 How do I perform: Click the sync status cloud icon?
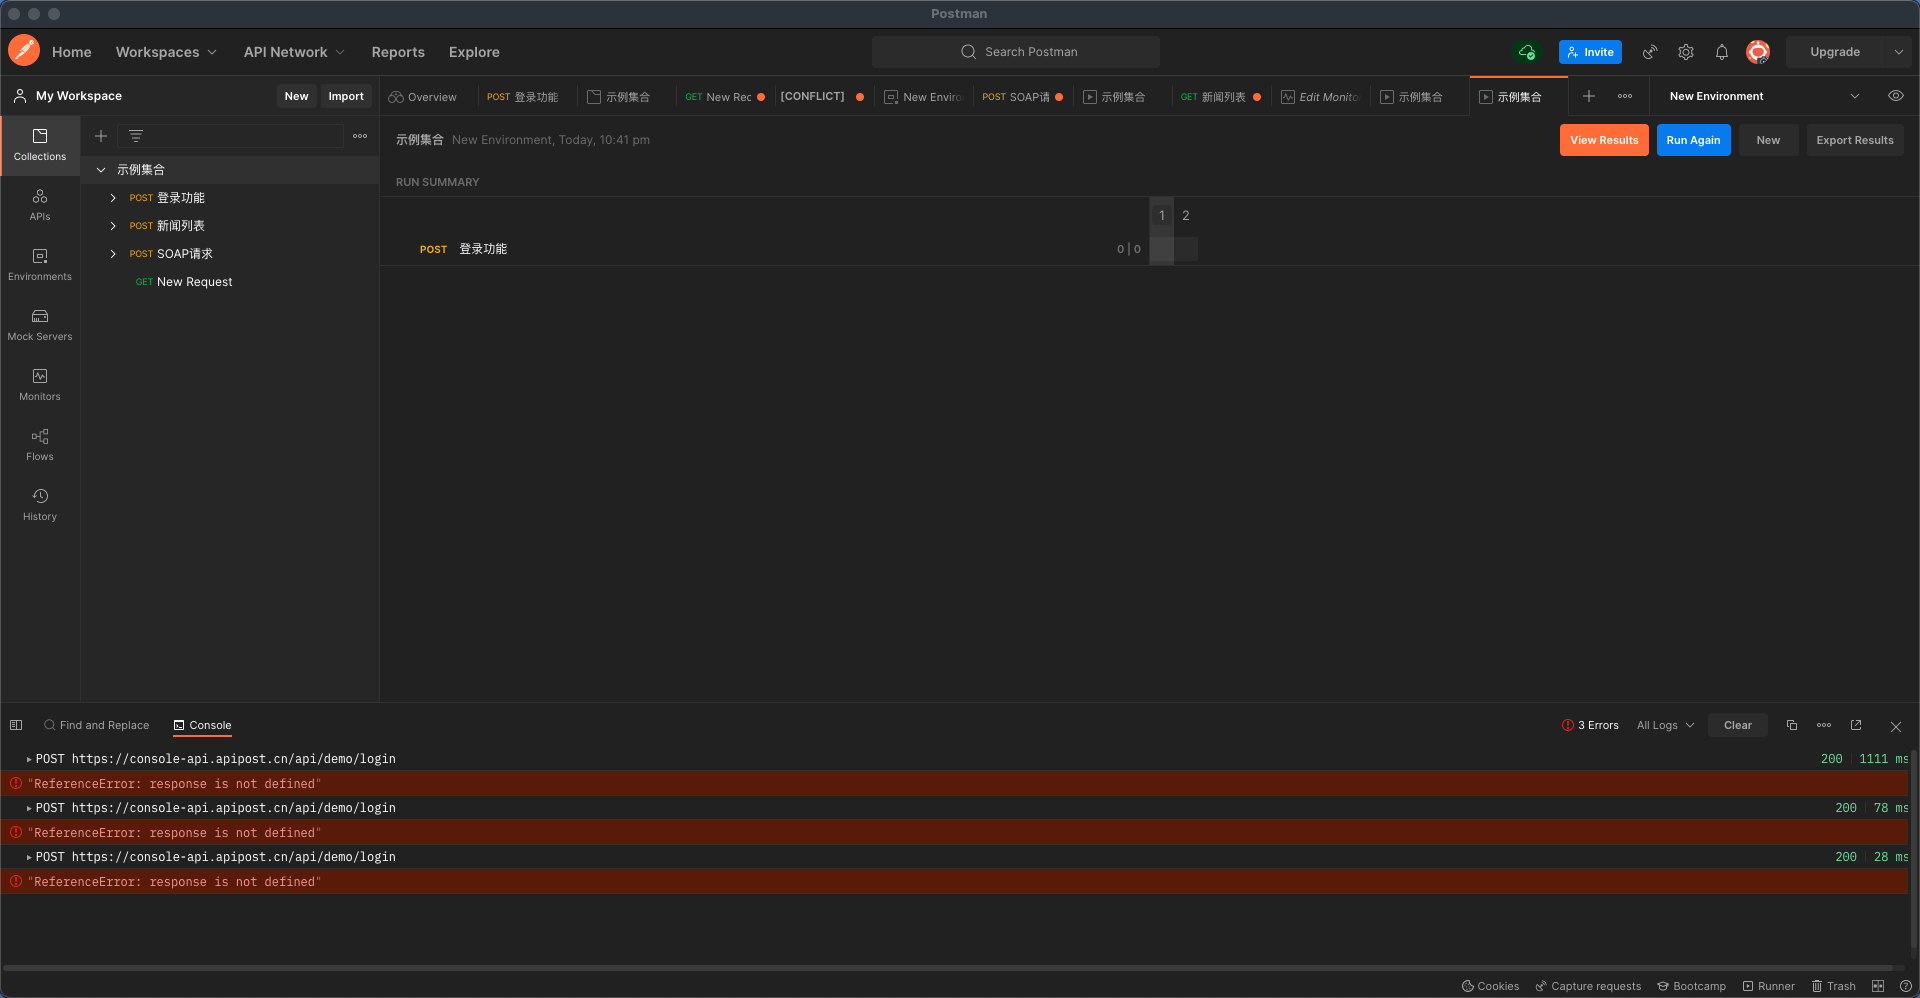coord(1526,52)
